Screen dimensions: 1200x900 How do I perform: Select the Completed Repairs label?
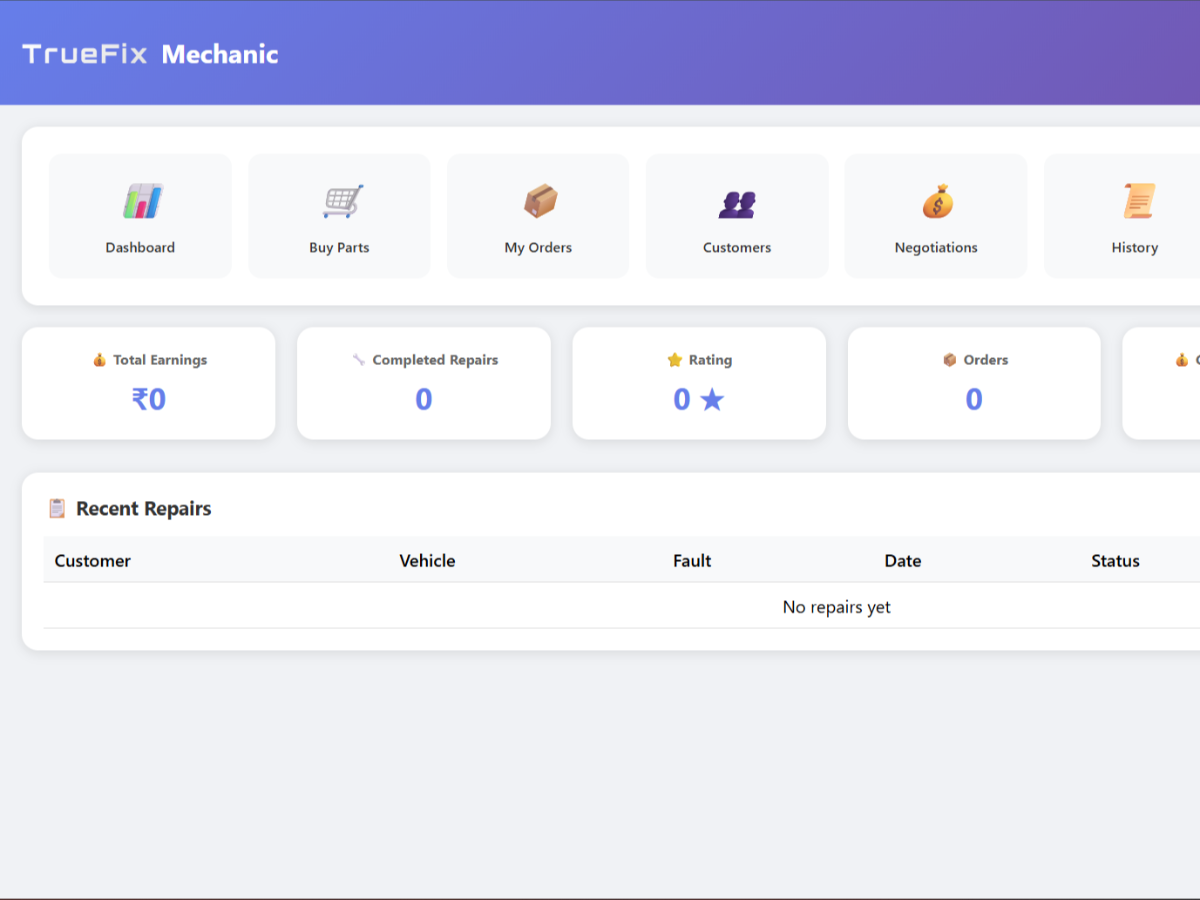click(435, 360)
